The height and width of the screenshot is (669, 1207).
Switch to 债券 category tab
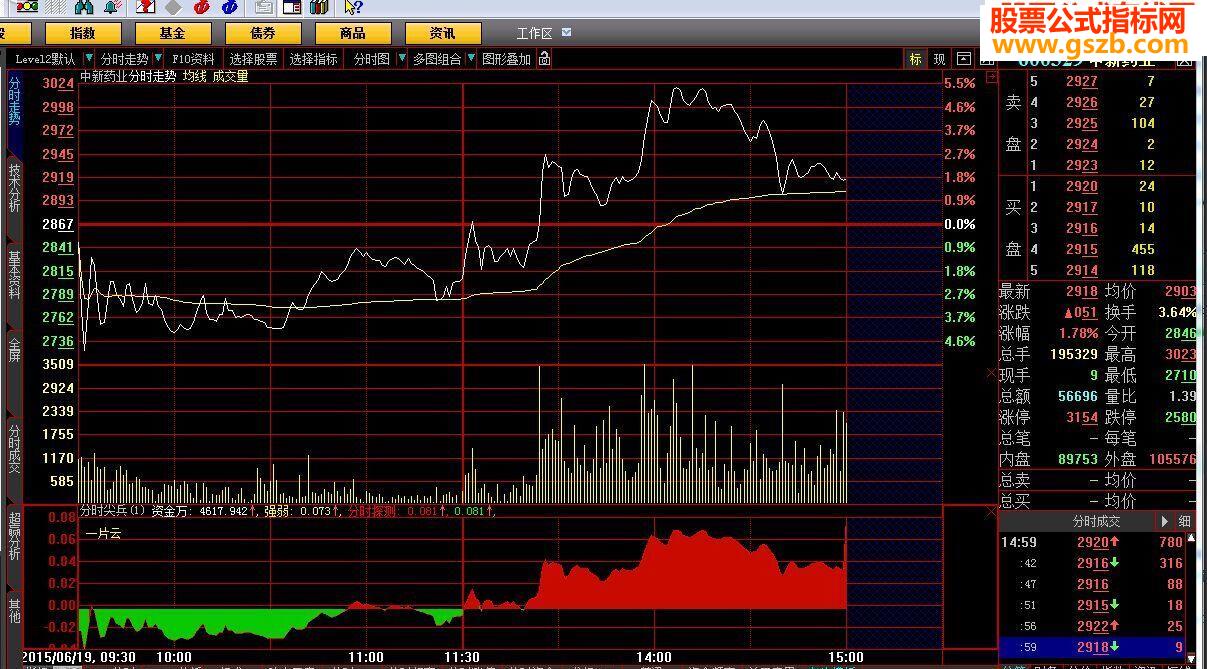(x=262, y=33)
